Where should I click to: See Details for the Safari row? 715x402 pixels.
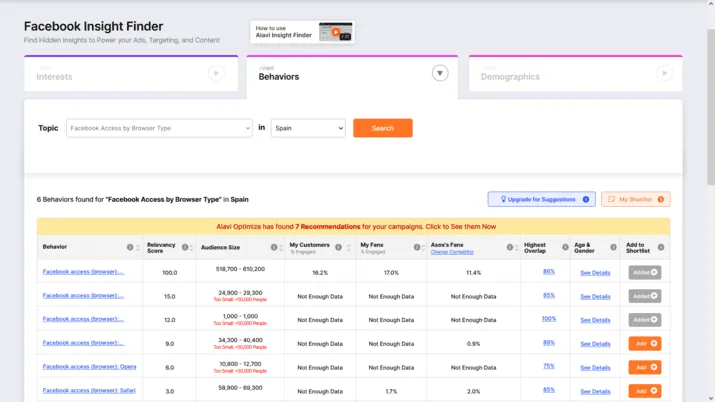point(595,391)
